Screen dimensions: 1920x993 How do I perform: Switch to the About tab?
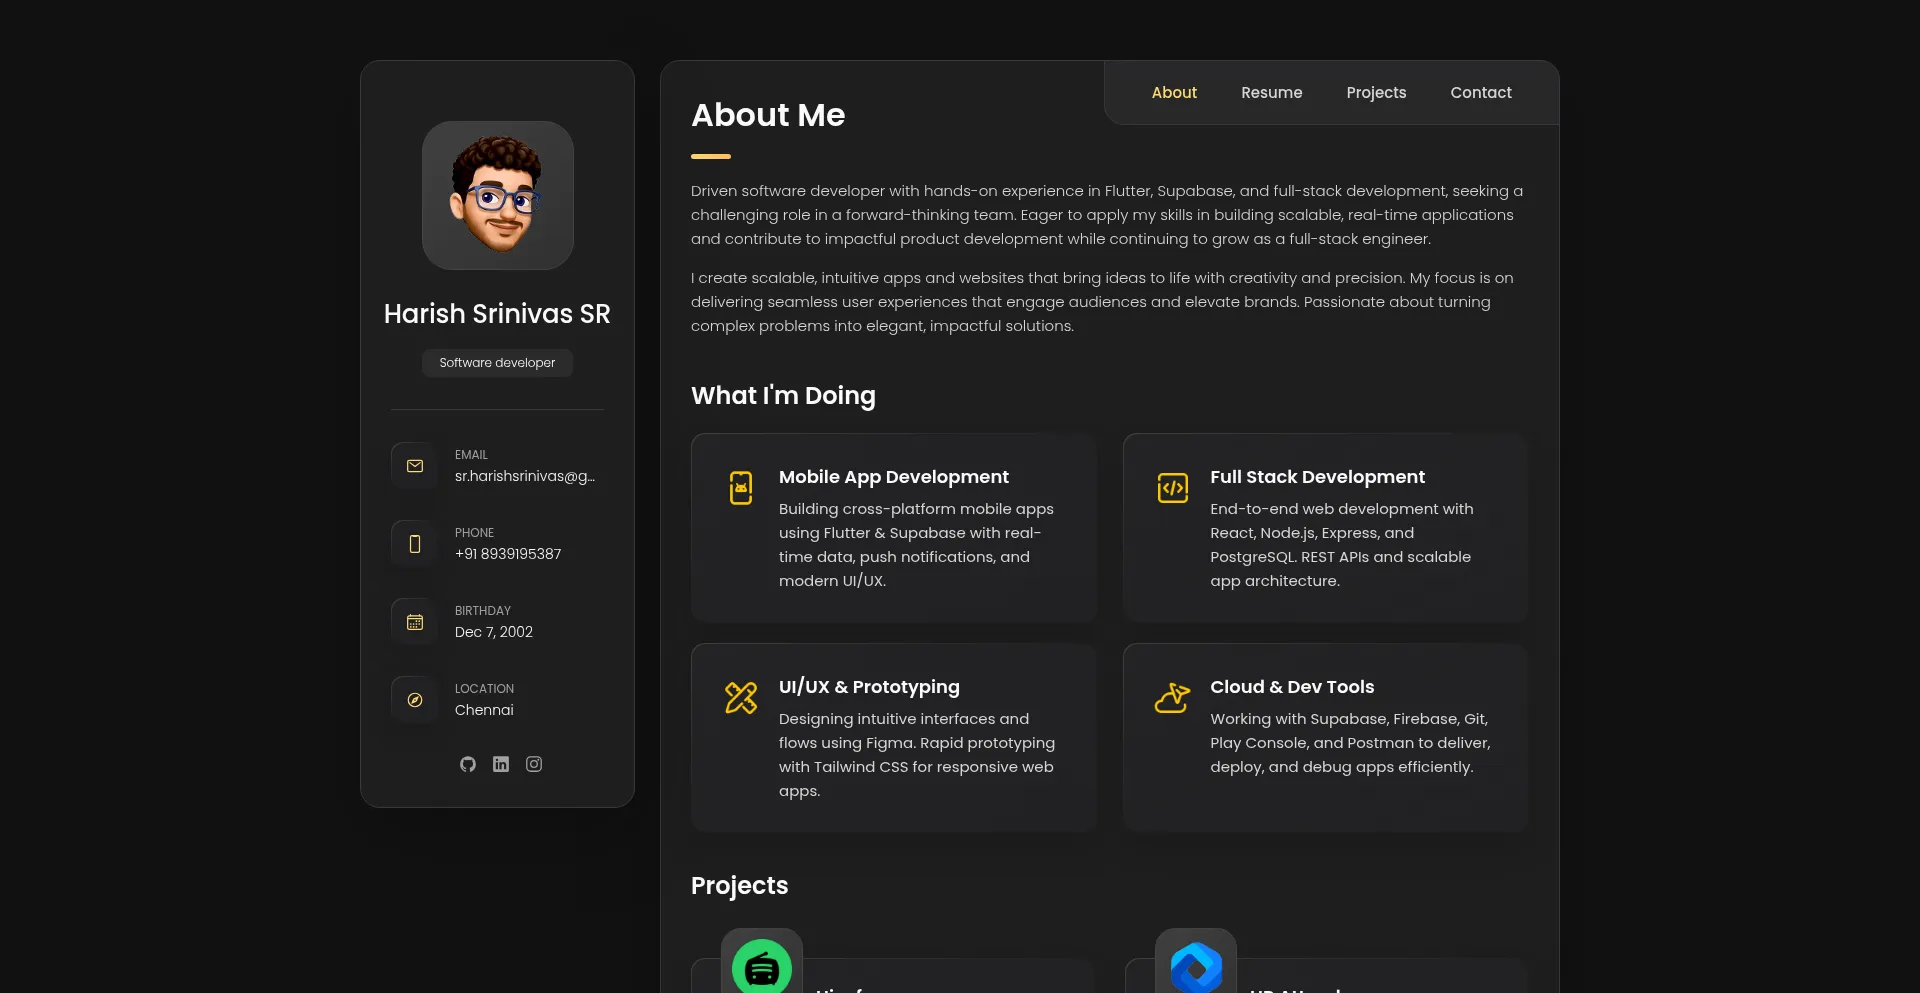1174,93
